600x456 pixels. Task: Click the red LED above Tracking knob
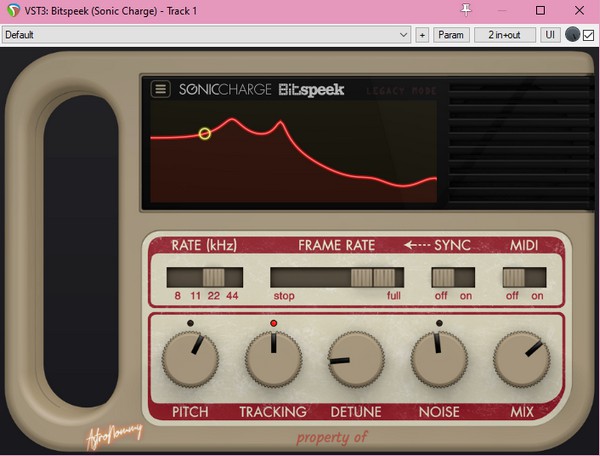(273, 323)
